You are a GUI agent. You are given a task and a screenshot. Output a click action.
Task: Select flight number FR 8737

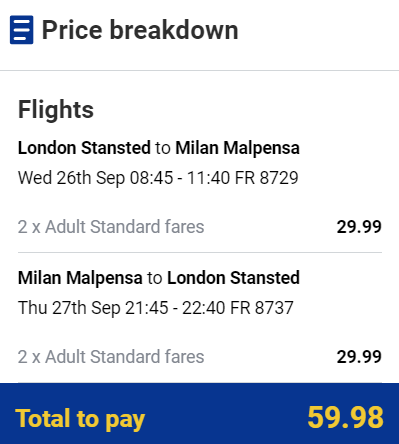click(x=262, y=307)
